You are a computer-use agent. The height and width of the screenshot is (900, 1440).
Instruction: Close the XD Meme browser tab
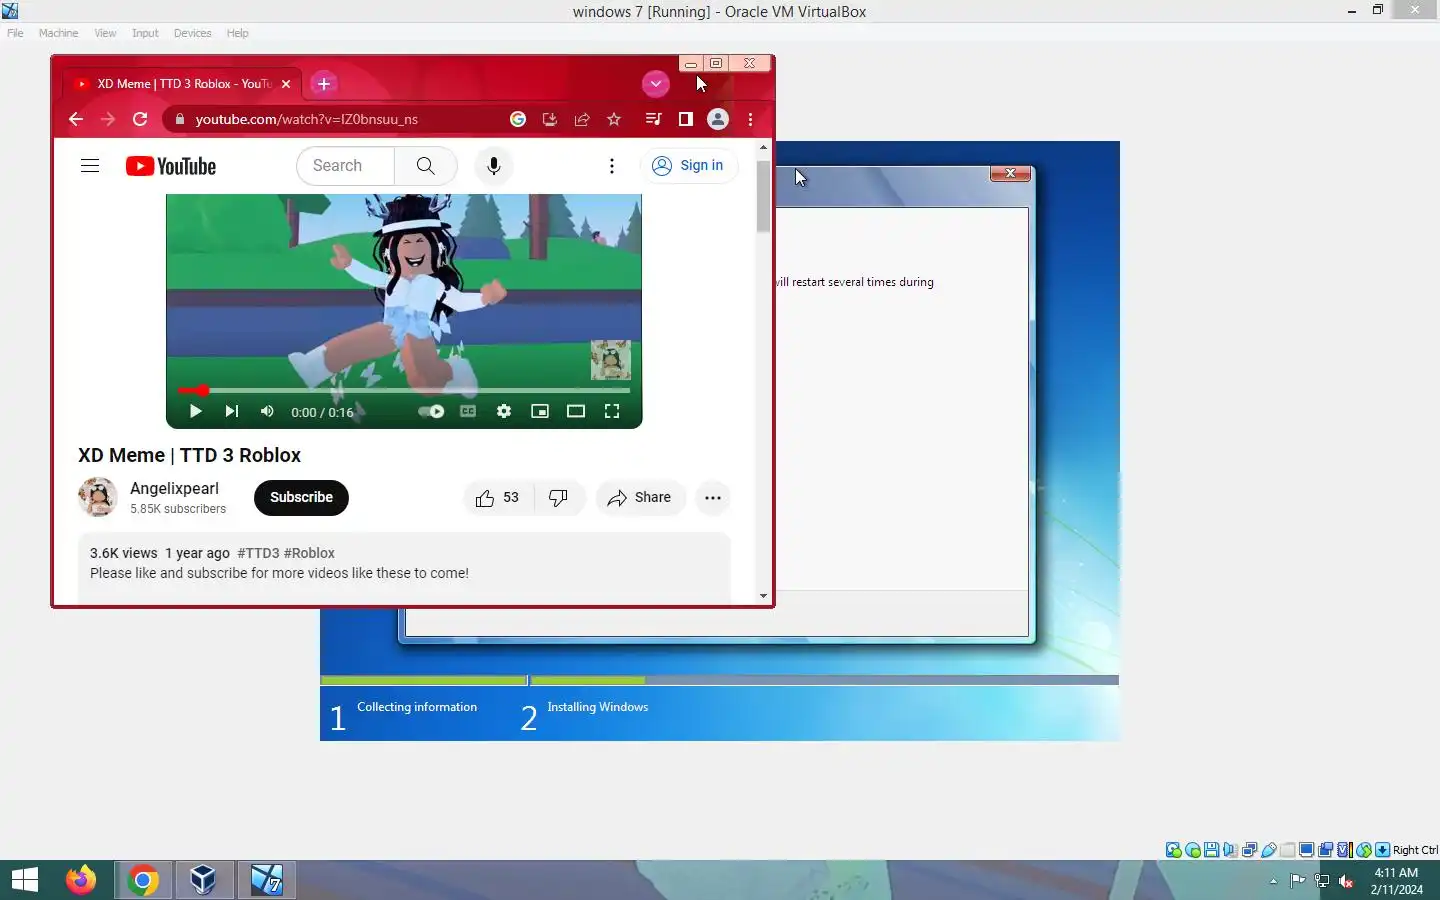coord(286,84)
